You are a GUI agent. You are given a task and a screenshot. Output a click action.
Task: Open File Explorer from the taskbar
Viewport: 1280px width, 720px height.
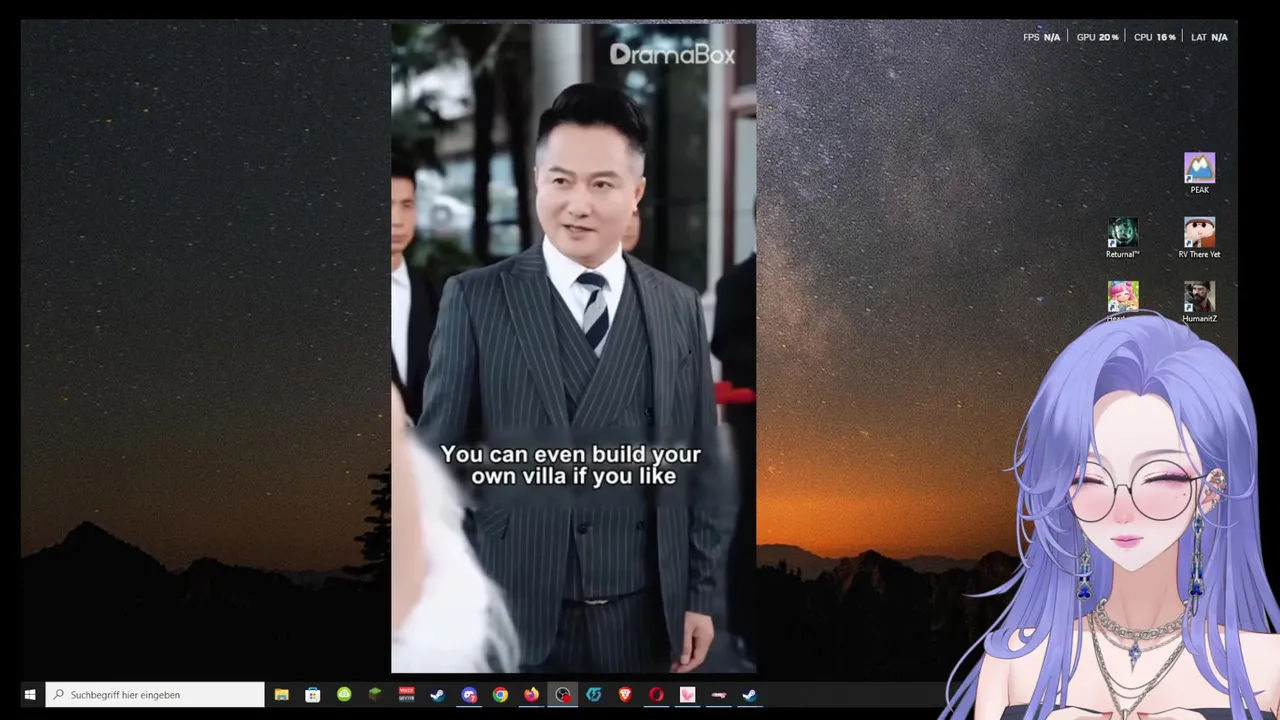coord(282,695)
